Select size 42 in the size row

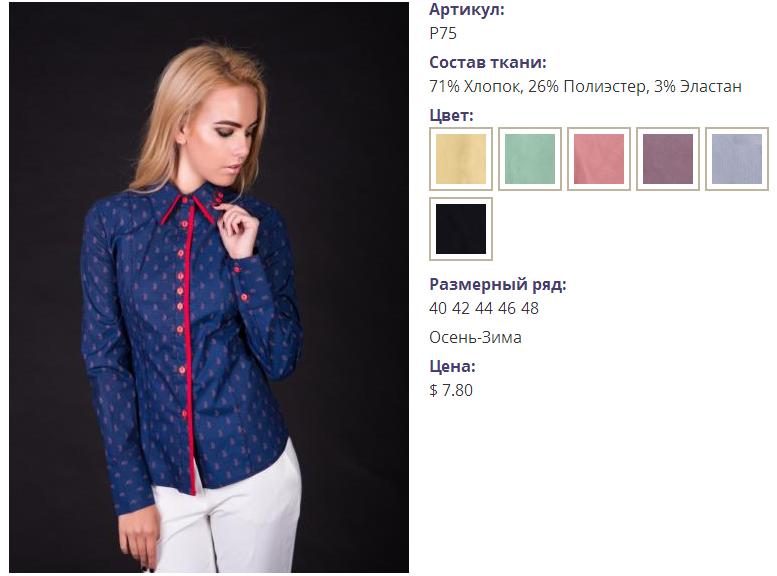tap(461, 308)
